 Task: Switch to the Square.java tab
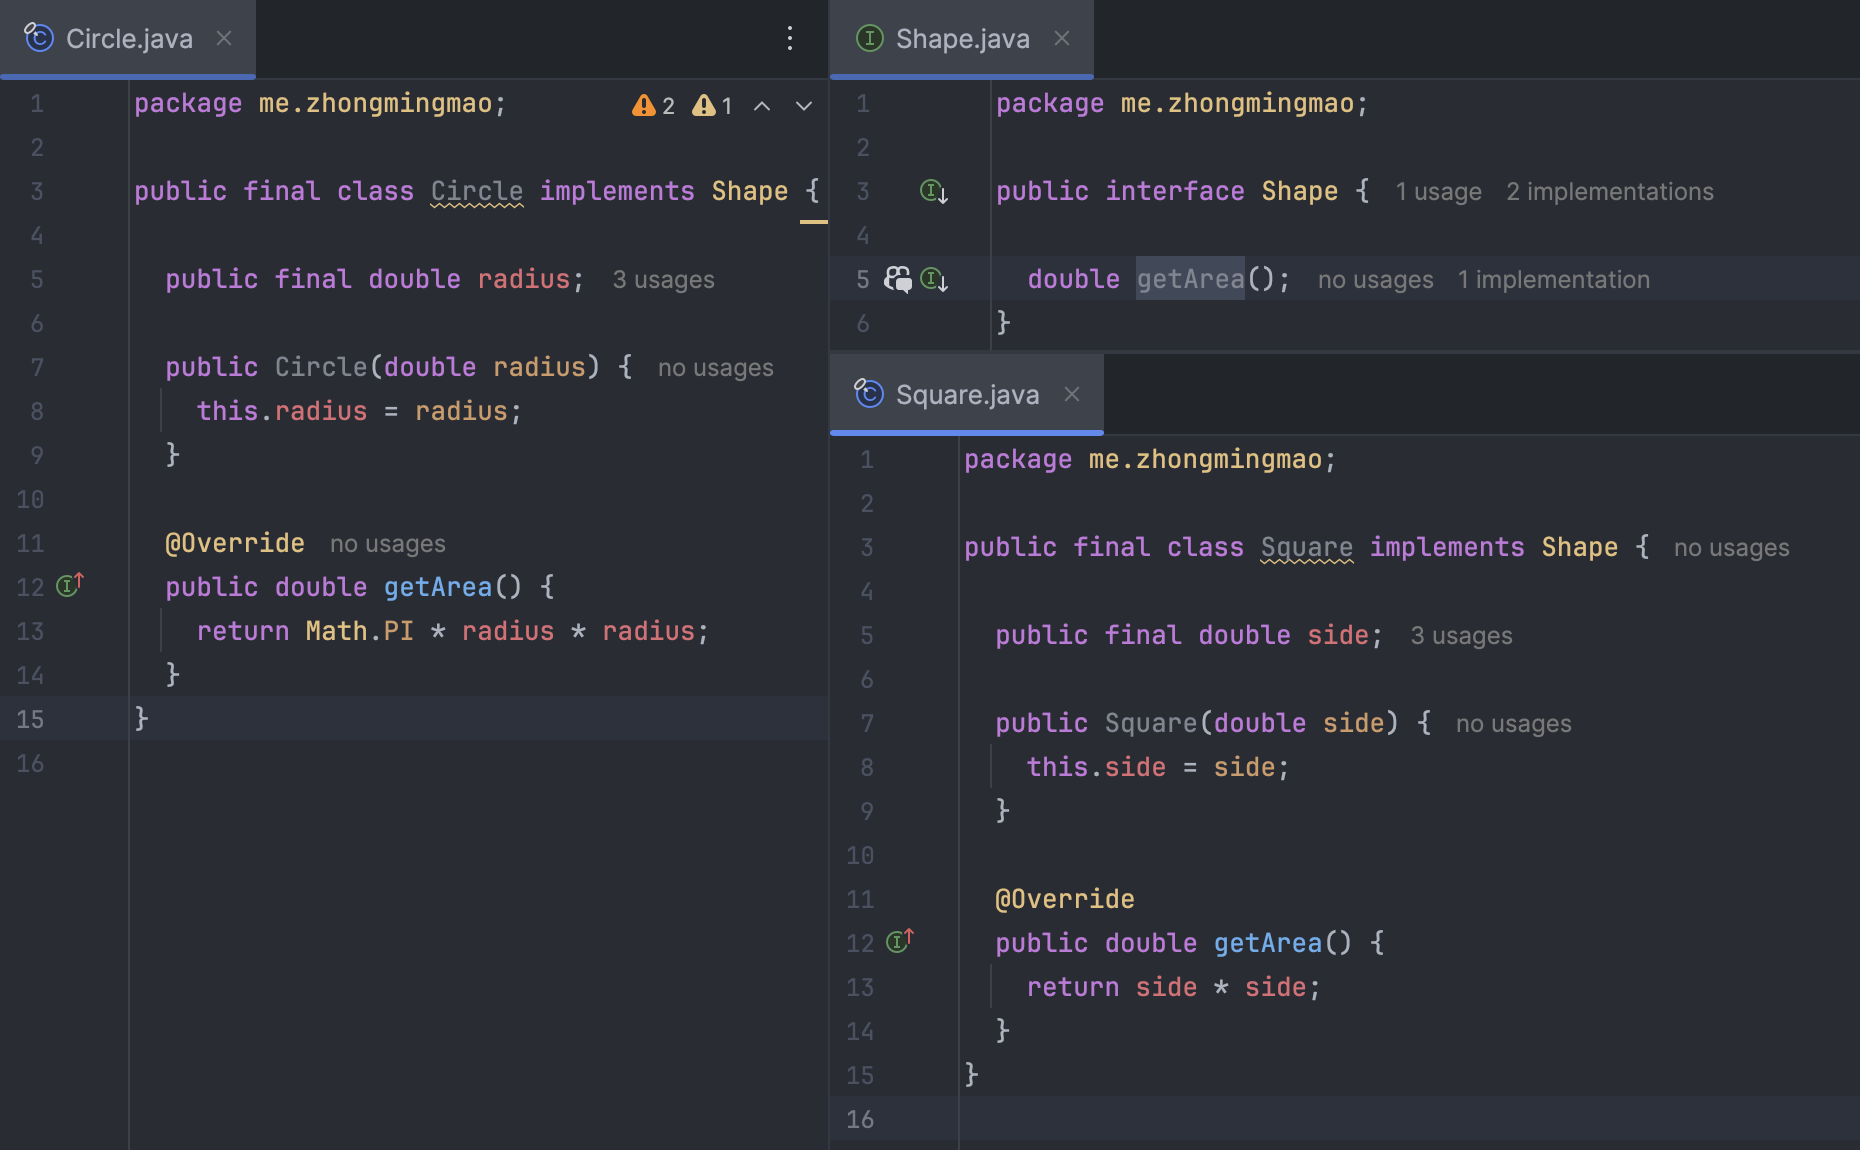[x=966, y=395]
